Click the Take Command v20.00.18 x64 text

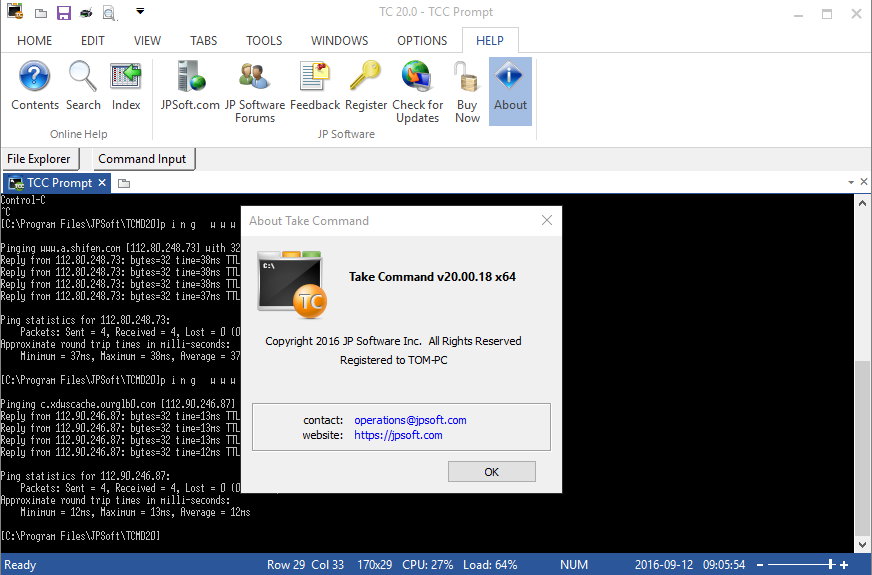coord(432,276)
